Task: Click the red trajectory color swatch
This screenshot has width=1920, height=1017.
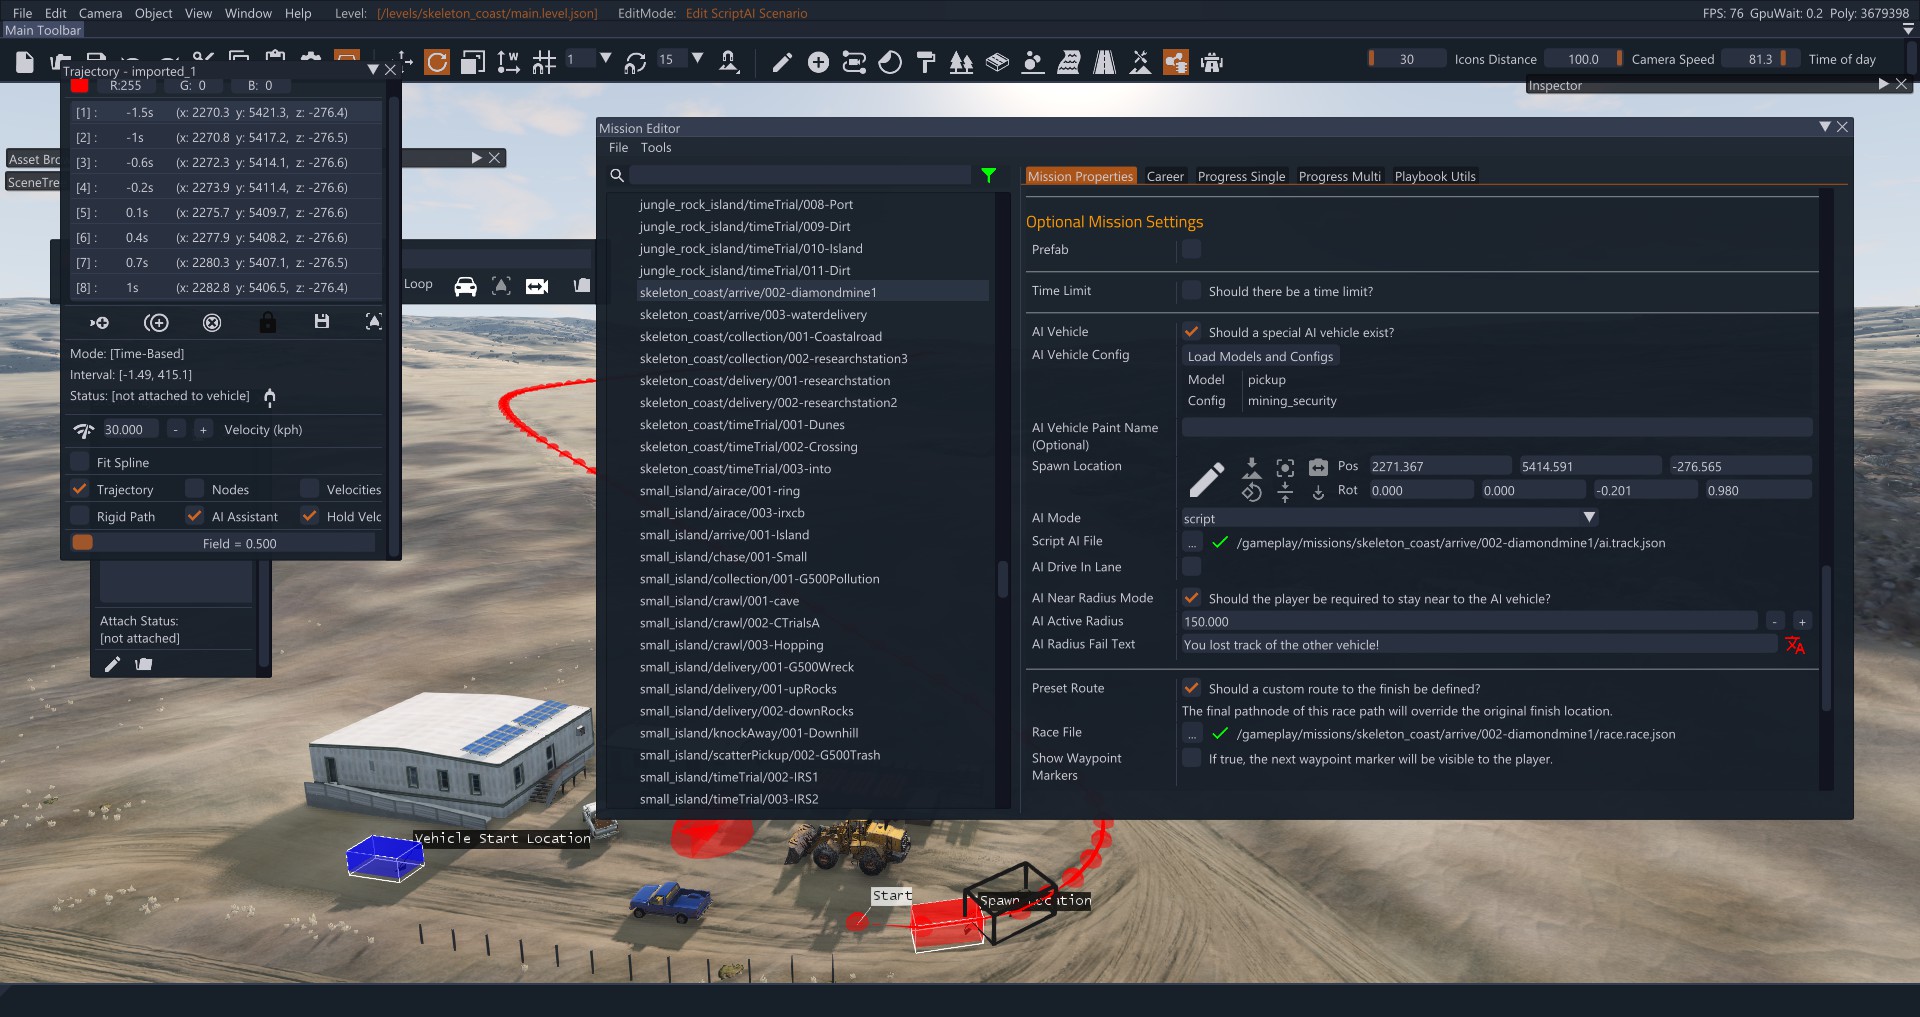Action: [x=80, y=85]
